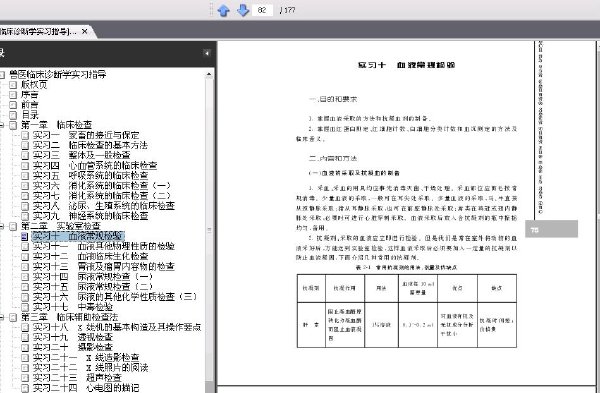The width and height of the screenshot is (600, 393).
Task: Collapse the 第二章 实验室检查 tree node
Action: [x=2, y=226]
